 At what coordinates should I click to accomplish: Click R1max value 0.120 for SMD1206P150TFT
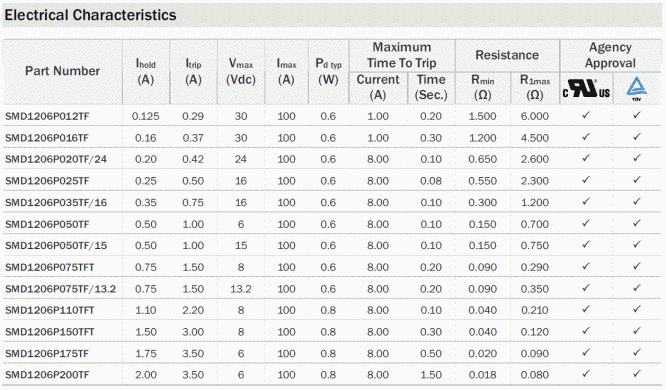tap(535, 332)
